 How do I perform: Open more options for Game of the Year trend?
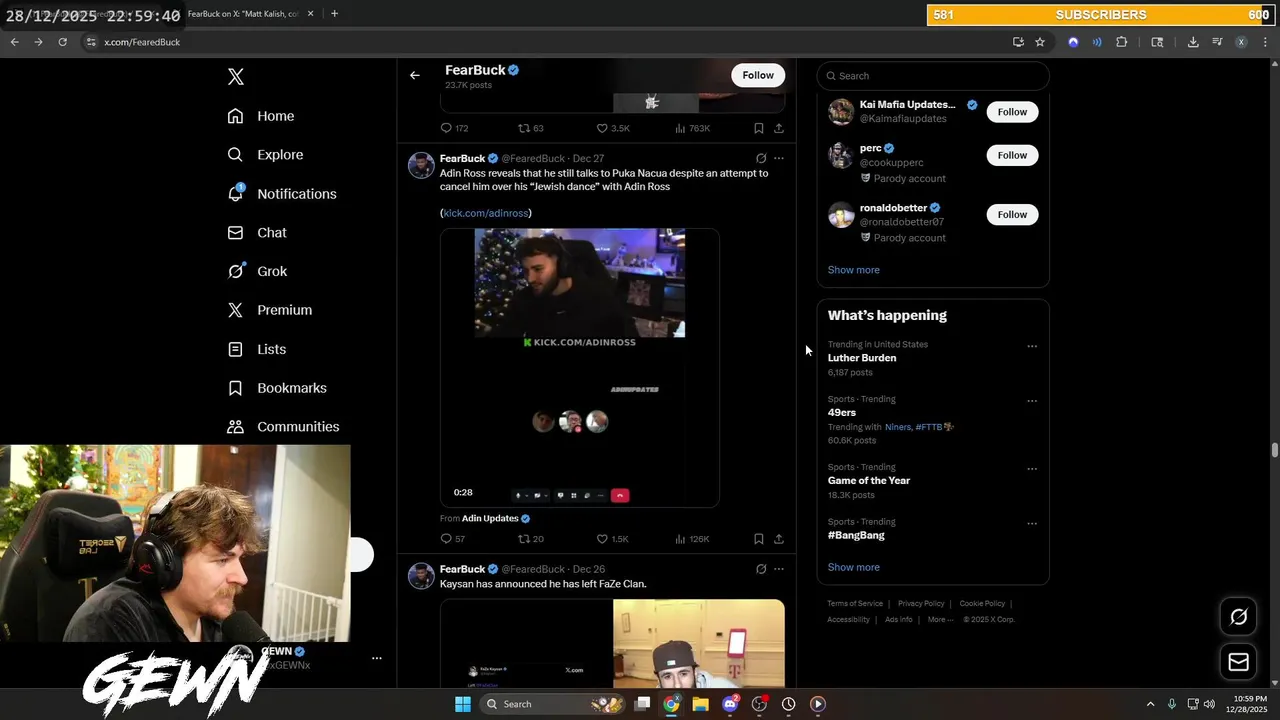point(1032,469)
